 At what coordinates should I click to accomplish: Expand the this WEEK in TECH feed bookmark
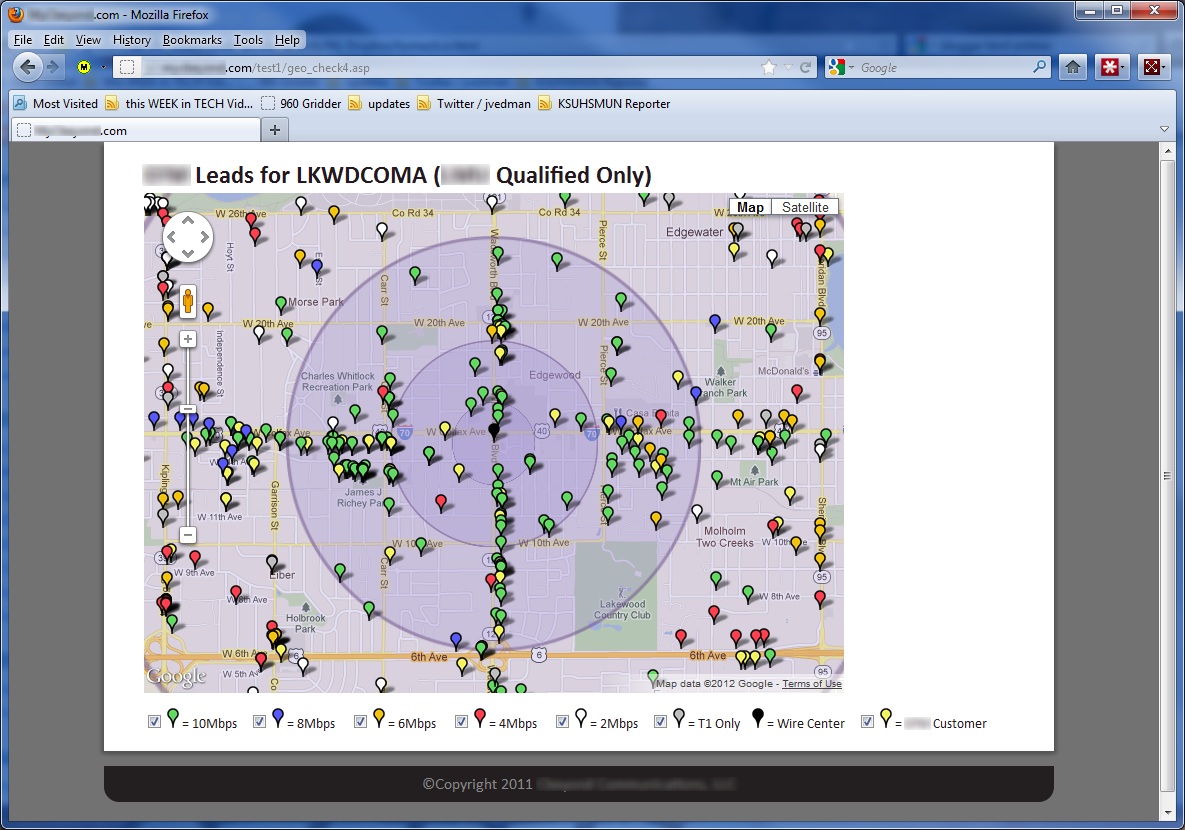point(179,104)
